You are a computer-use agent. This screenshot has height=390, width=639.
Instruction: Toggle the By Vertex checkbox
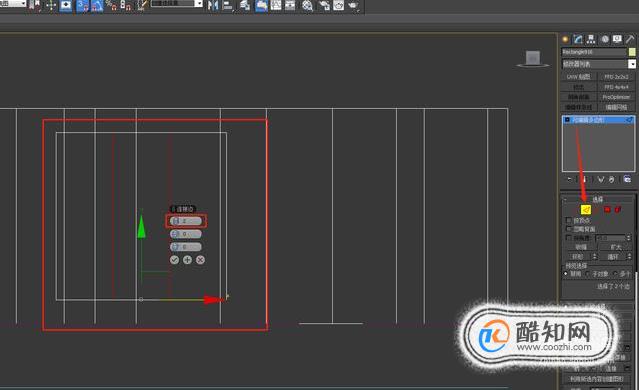(x=568, y=220)
